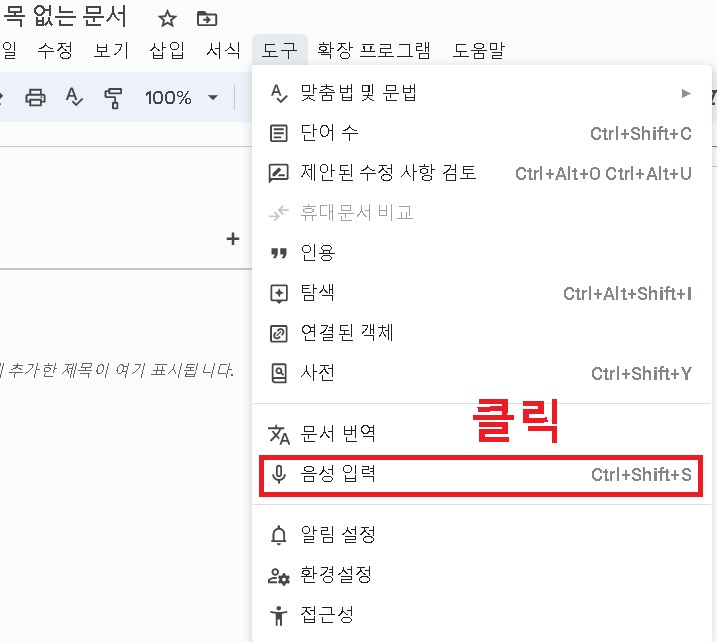Star the untitled document
The height and width of the screenshot is (642, 720).
[x=167, y=19]
